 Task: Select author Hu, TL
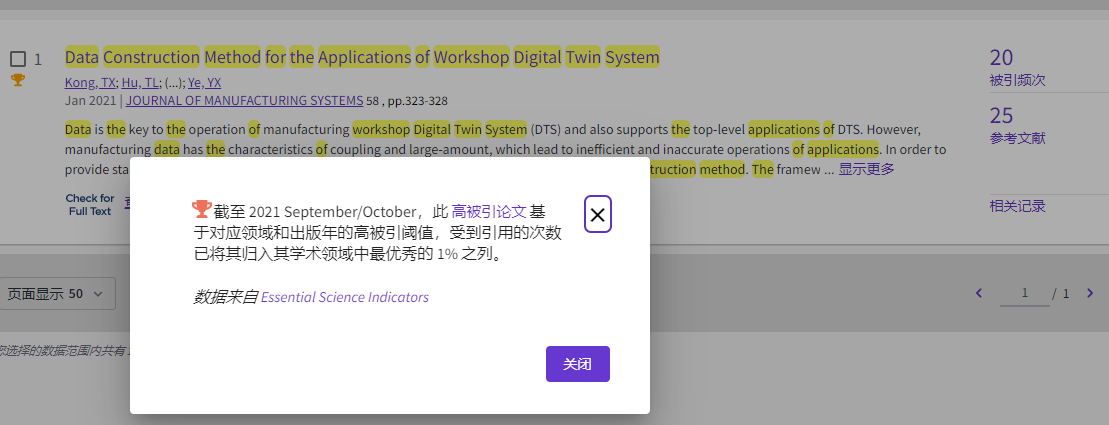(140, 83)
